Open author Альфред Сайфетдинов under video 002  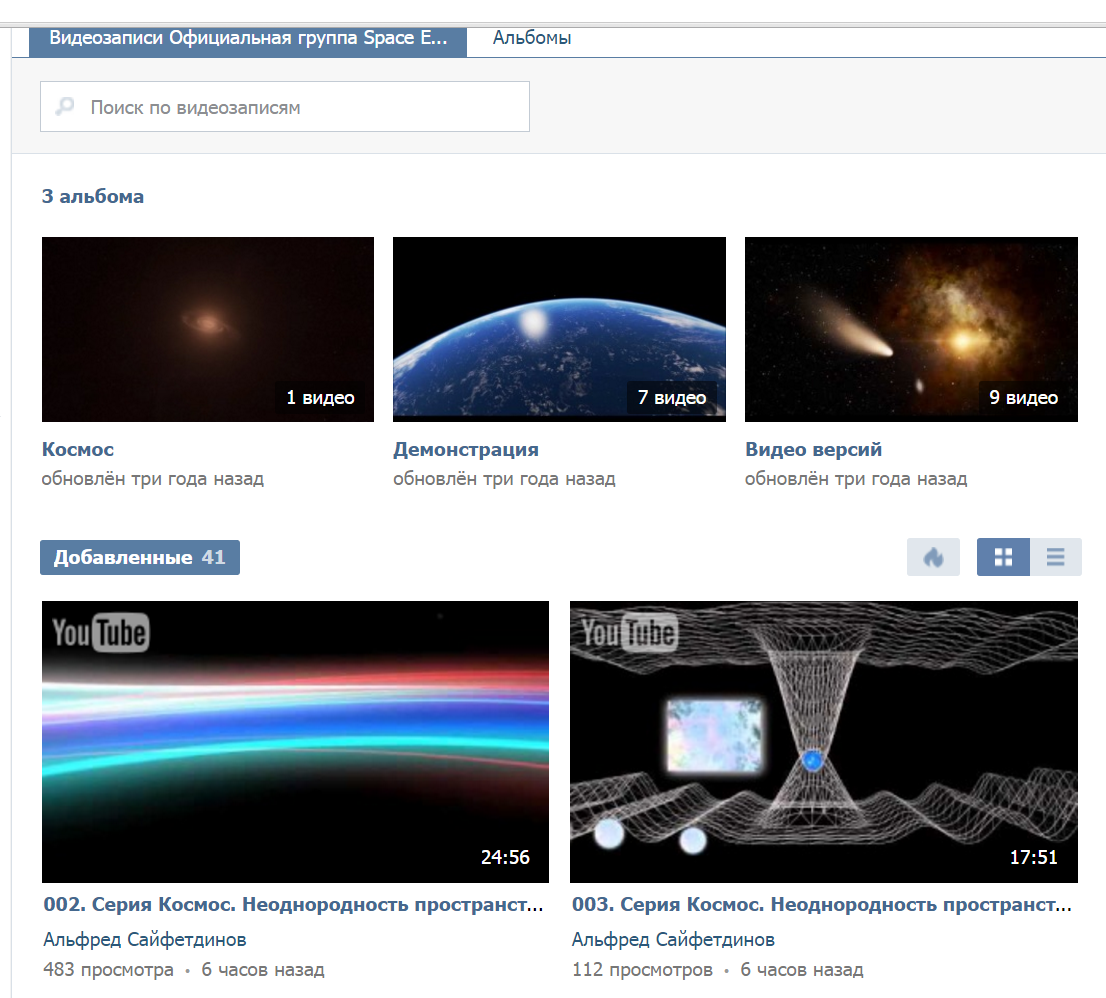[x=145, y=939]
